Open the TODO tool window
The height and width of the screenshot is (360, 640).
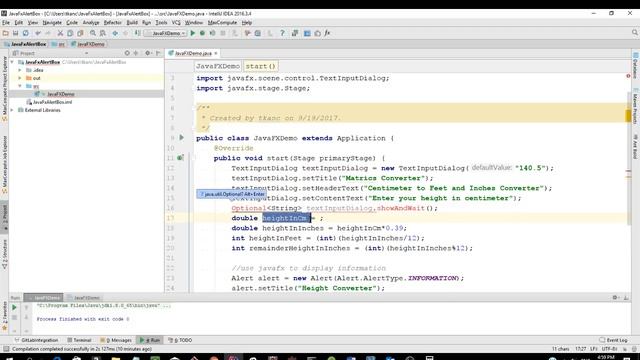point(180,340)
